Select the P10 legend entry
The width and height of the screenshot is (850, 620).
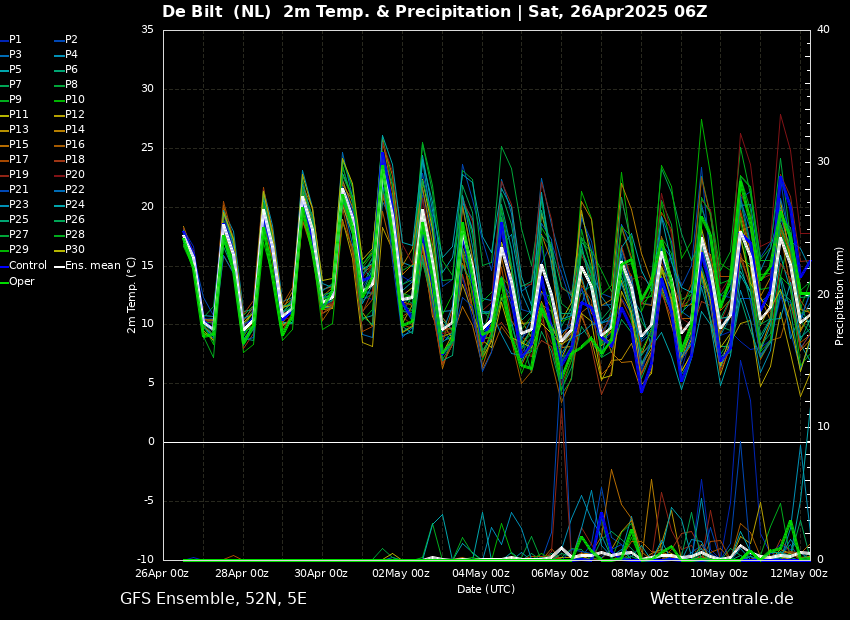(74, 100)
